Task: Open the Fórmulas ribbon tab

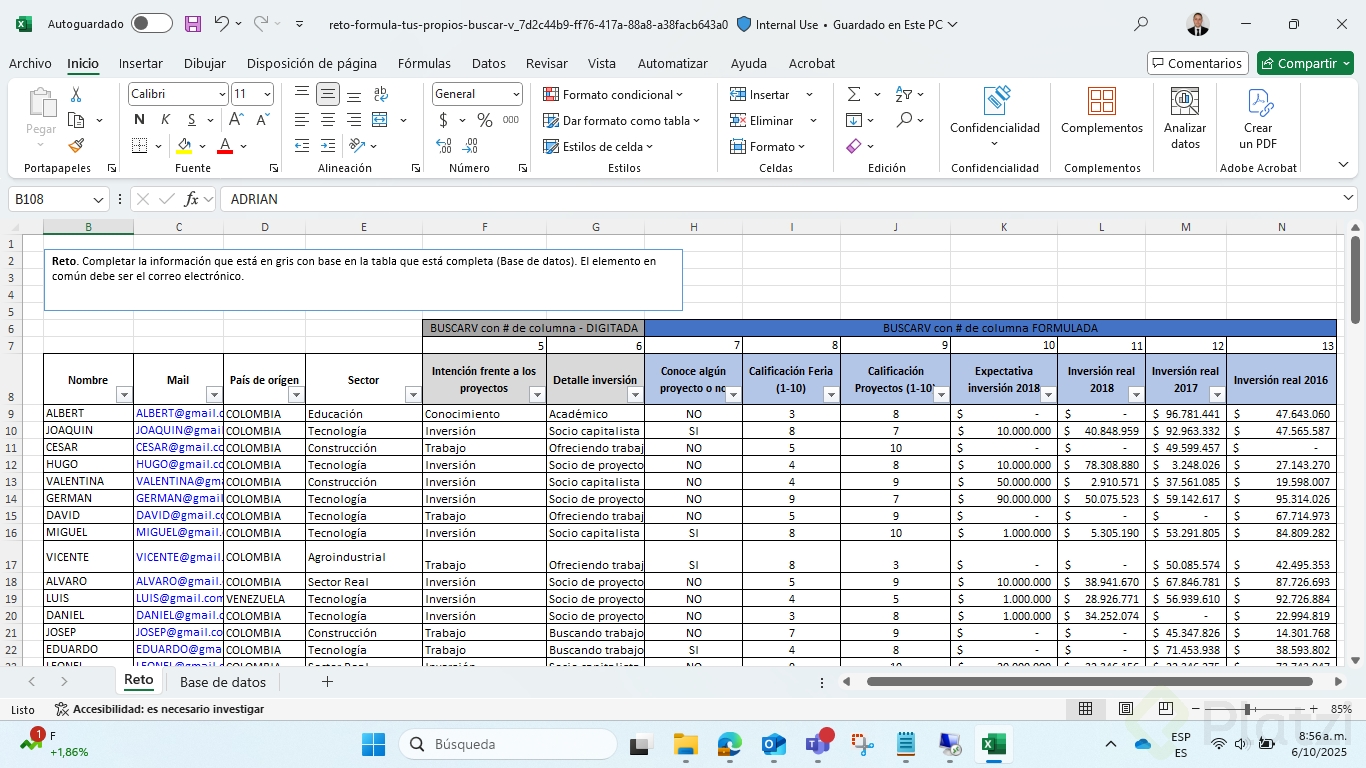Action: [424, 63]
